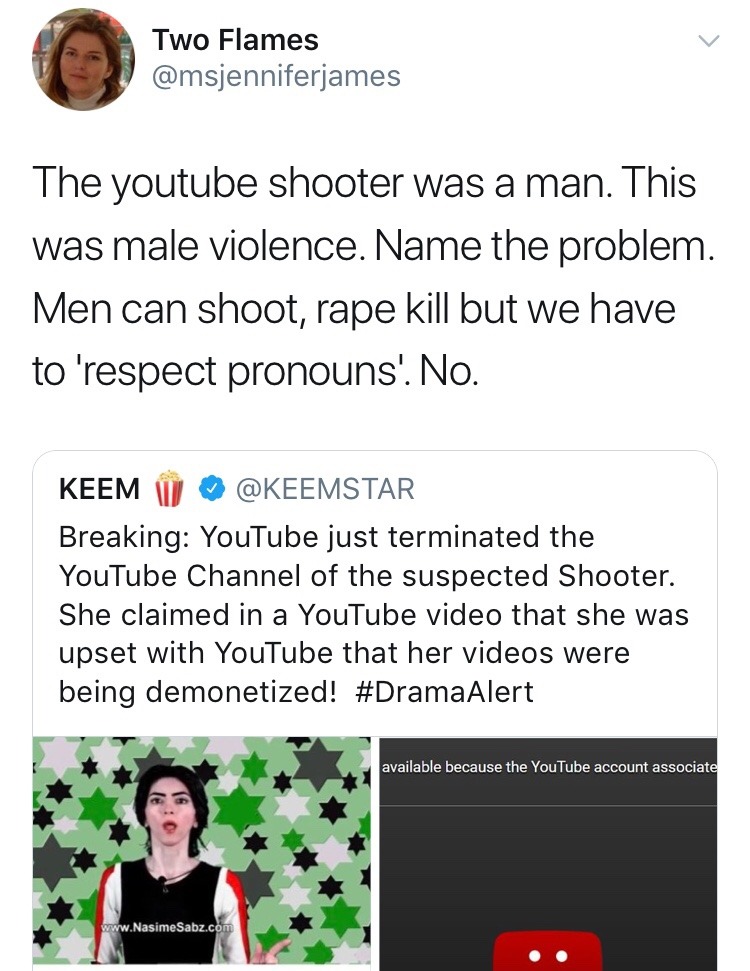The height and width of the screenshot is (971, 750).
Task: Open the @msjenniferjames handle
Action: tap(276, 76)
